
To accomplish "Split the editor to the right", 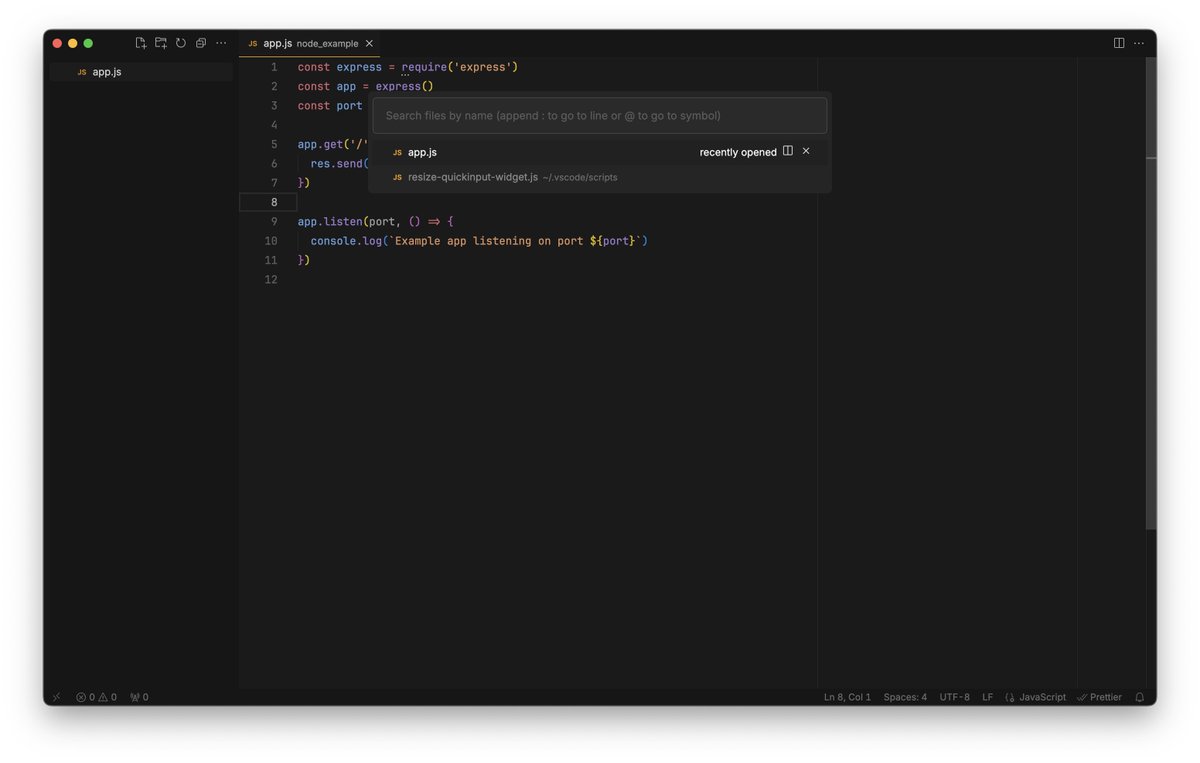I will pos(1119,43).
